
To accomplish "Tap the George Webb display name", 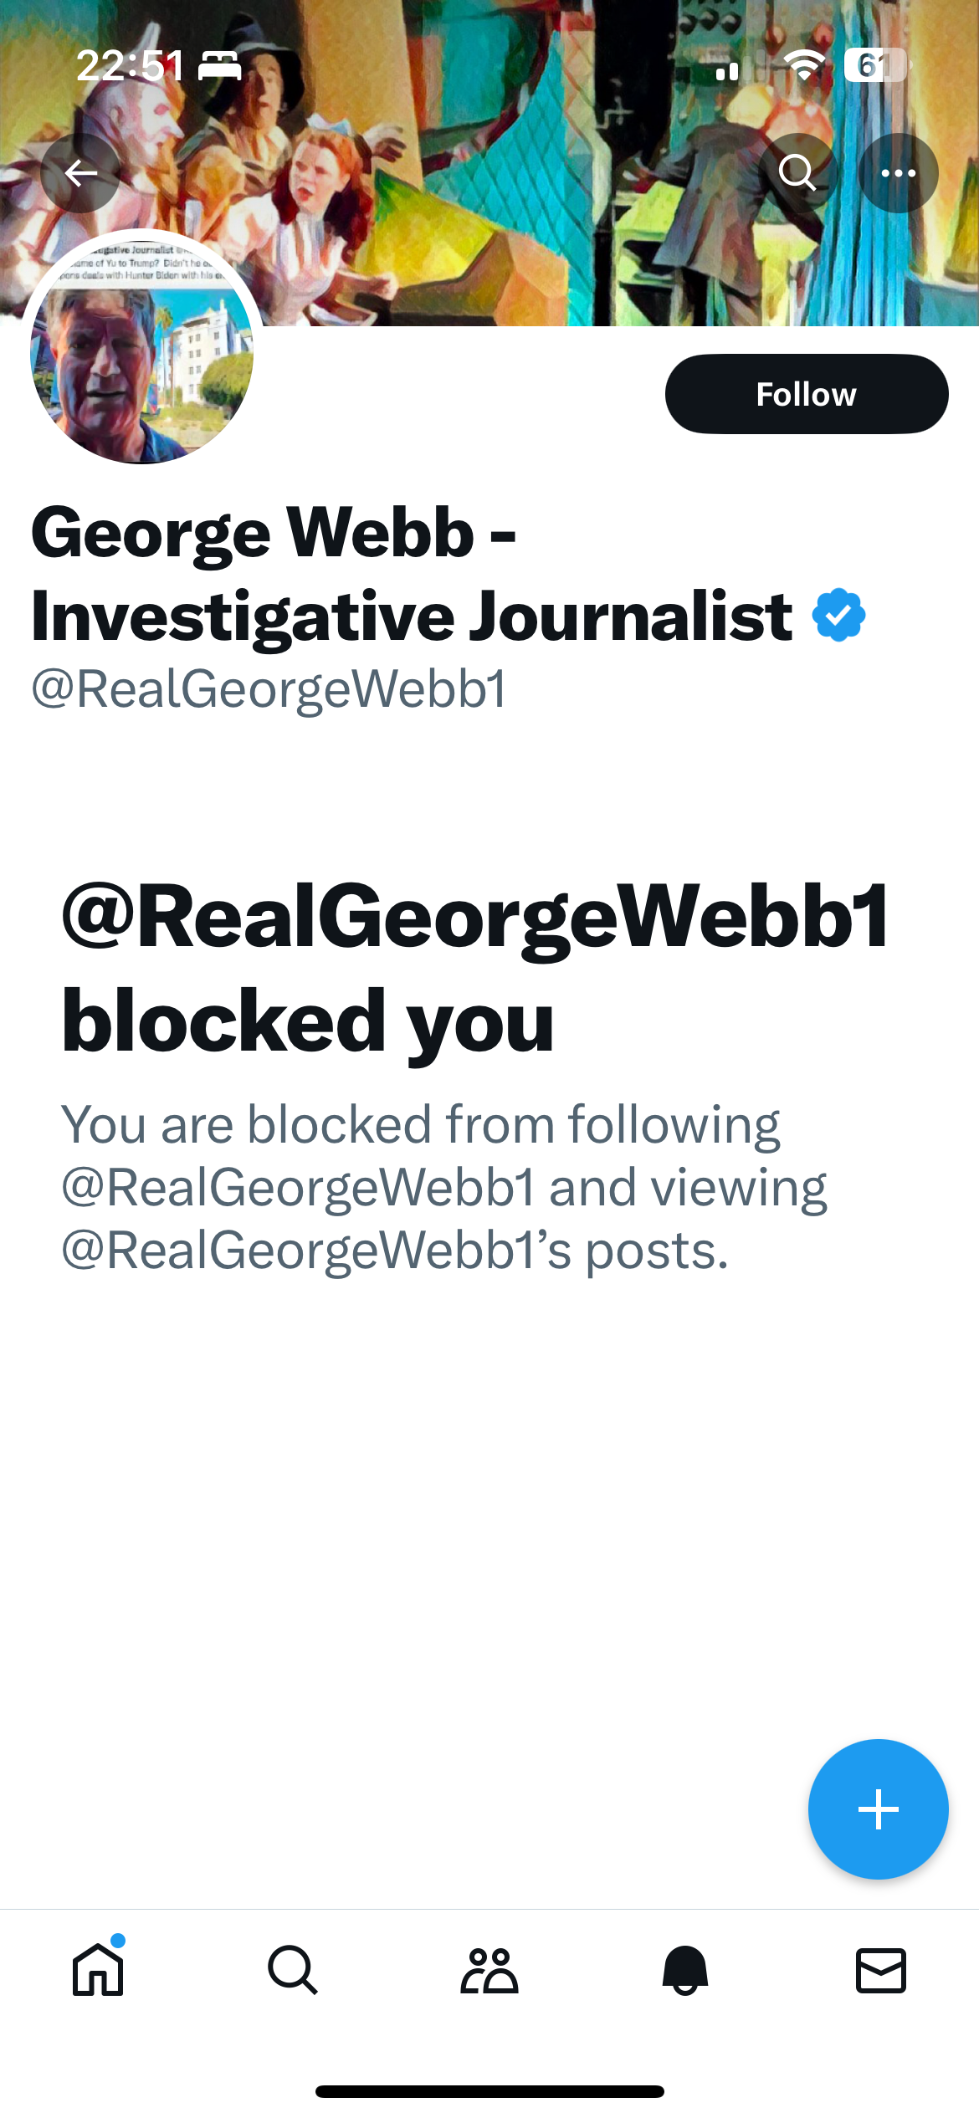I will (412, 573).
